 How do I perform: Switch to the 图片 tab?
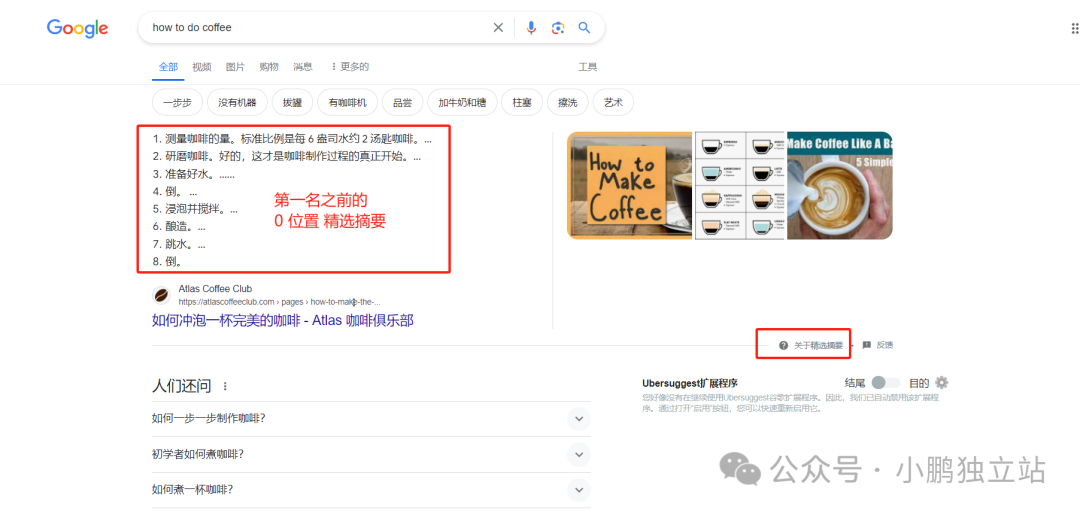click(236, 67)
